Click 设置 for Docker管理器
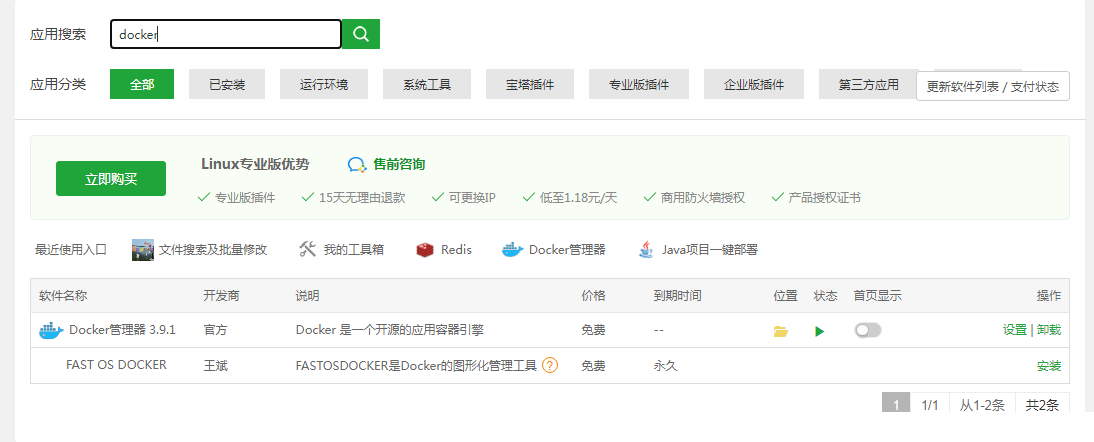1094x442 pixels. point(1014,330)
